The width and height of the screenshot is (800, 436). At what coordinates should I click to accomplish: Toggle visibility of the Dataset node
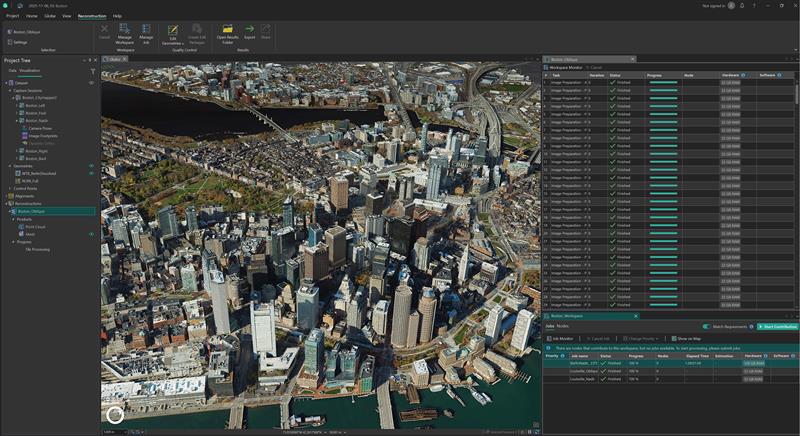(91, 82)
